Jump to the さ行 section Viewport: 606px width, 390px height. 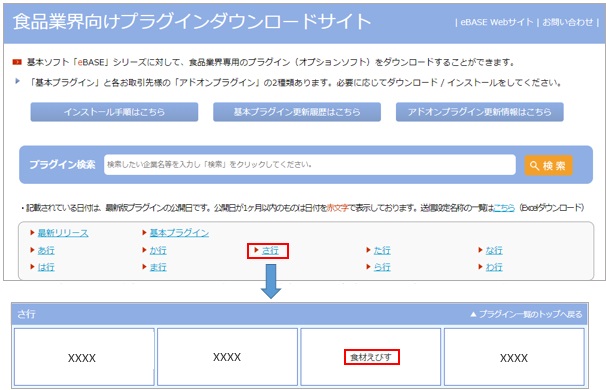pos(270,250)
